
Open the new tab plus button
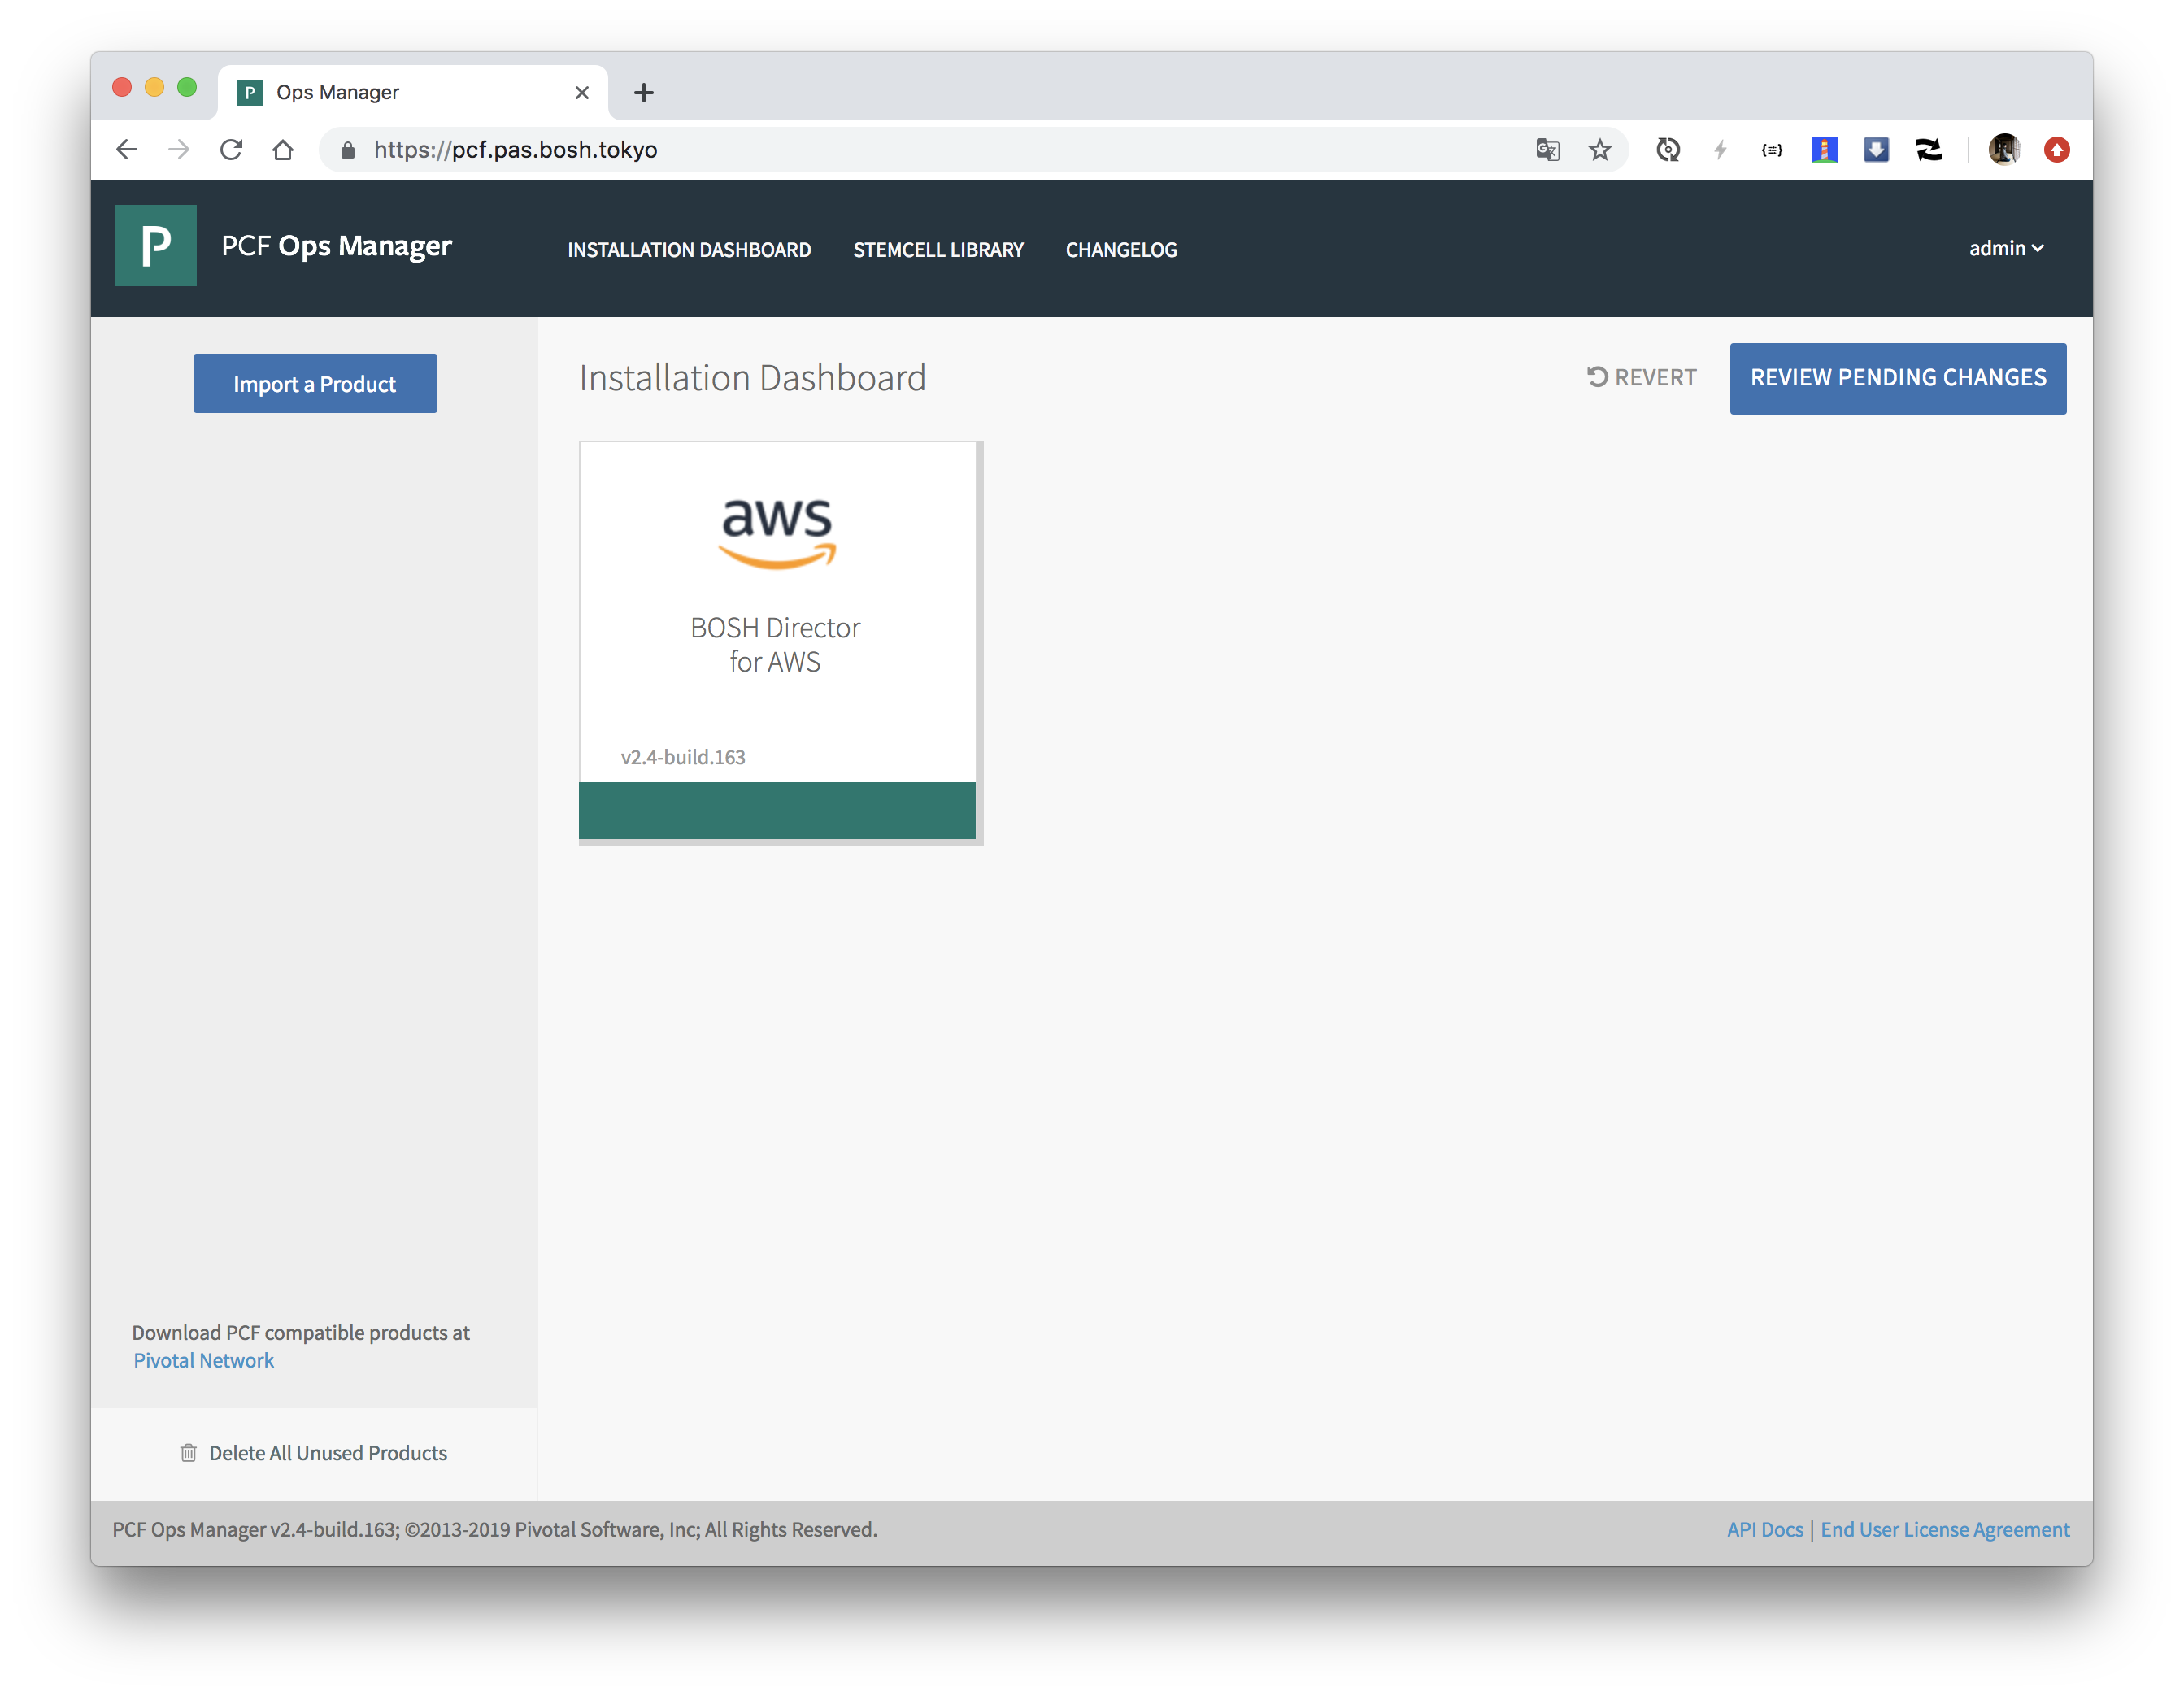(644, 93)
